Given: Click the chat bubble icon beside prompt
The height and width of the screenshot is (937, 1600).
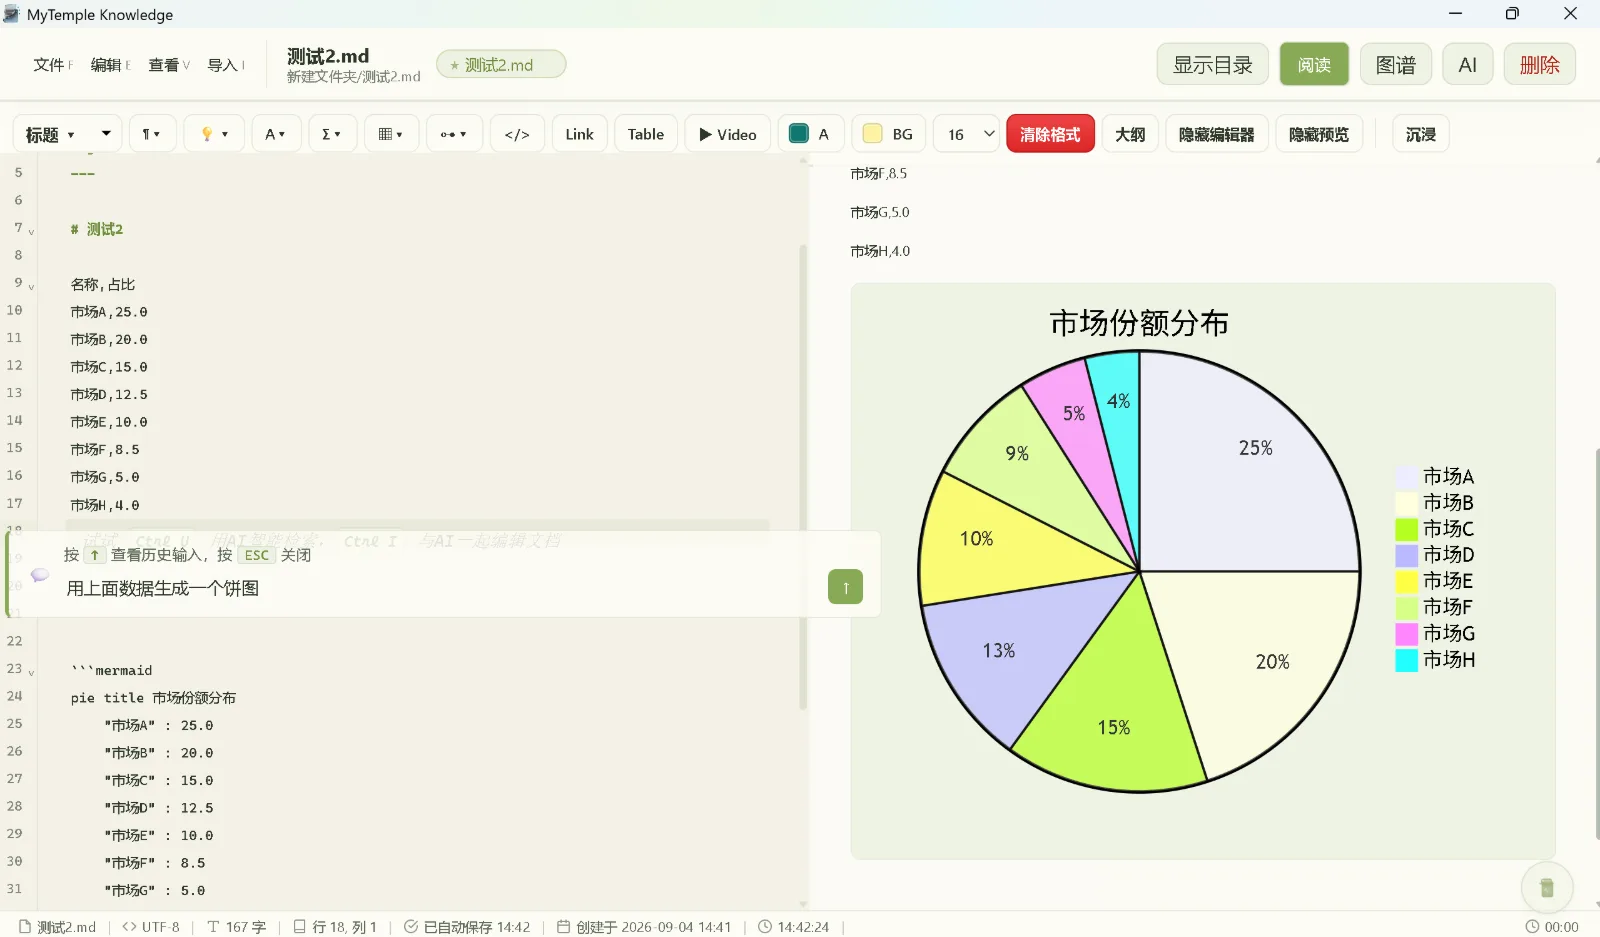Looking at the screenshot, I should 40,575.
